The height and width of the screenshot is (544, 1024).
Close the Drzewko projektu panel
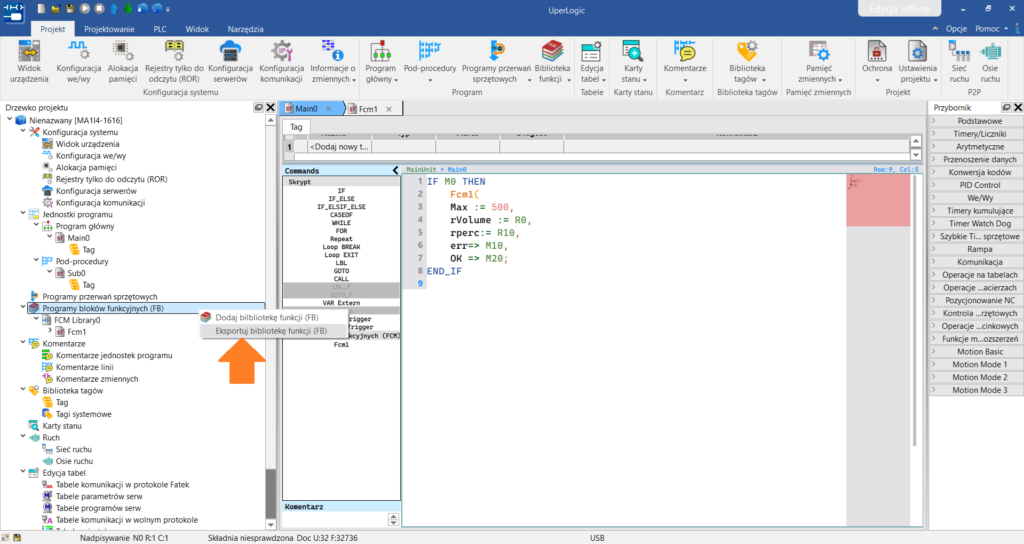point(270,107)
